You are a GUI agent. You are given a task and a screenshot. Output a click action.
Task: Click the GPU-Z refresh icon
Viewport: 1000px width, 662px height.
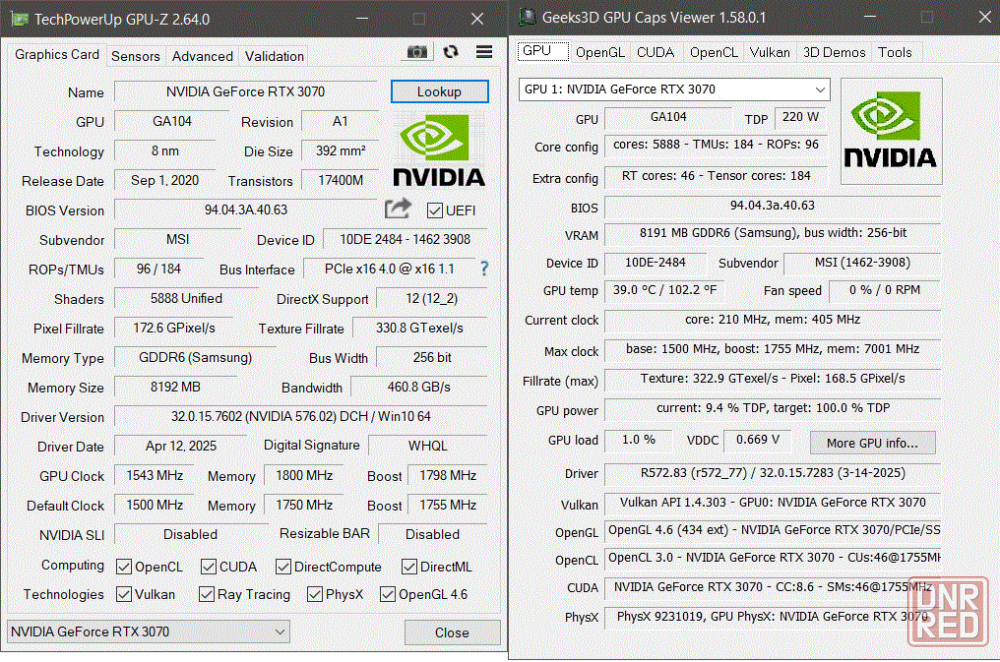(x=451, y=52)
